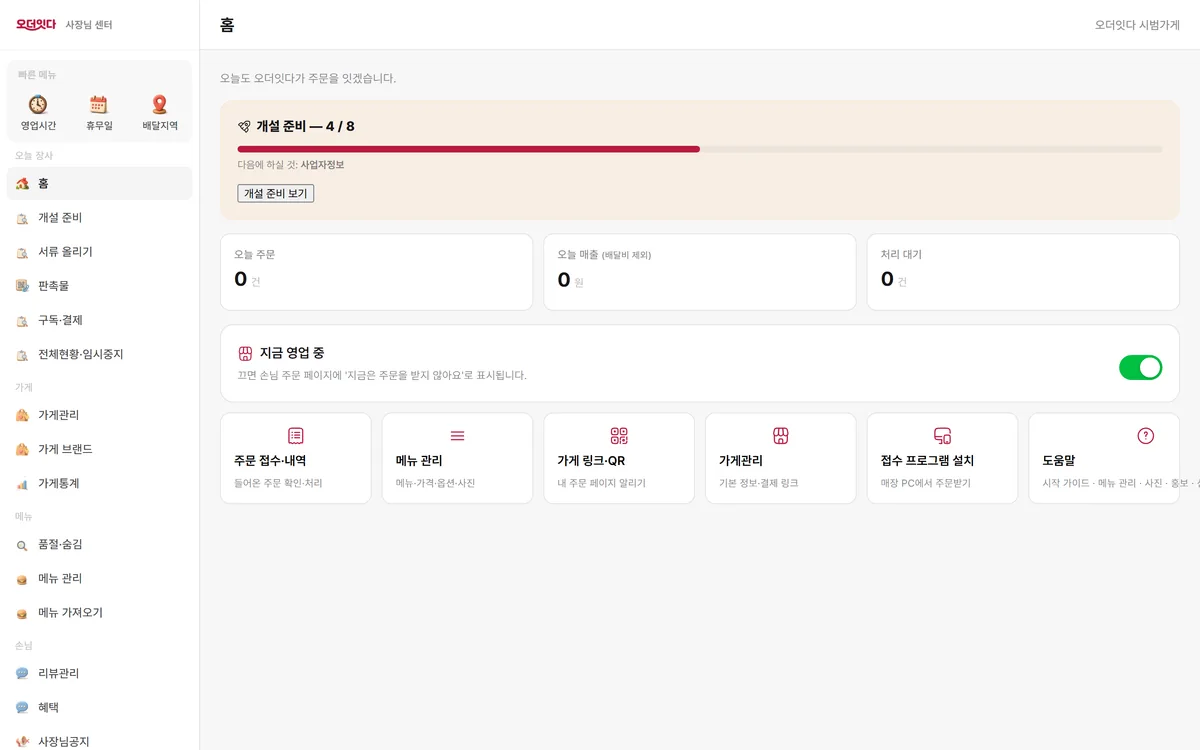Open 구독·결제 sidebar item
Viewport: 1200px width, 750px height.
[x=99, y=320]
